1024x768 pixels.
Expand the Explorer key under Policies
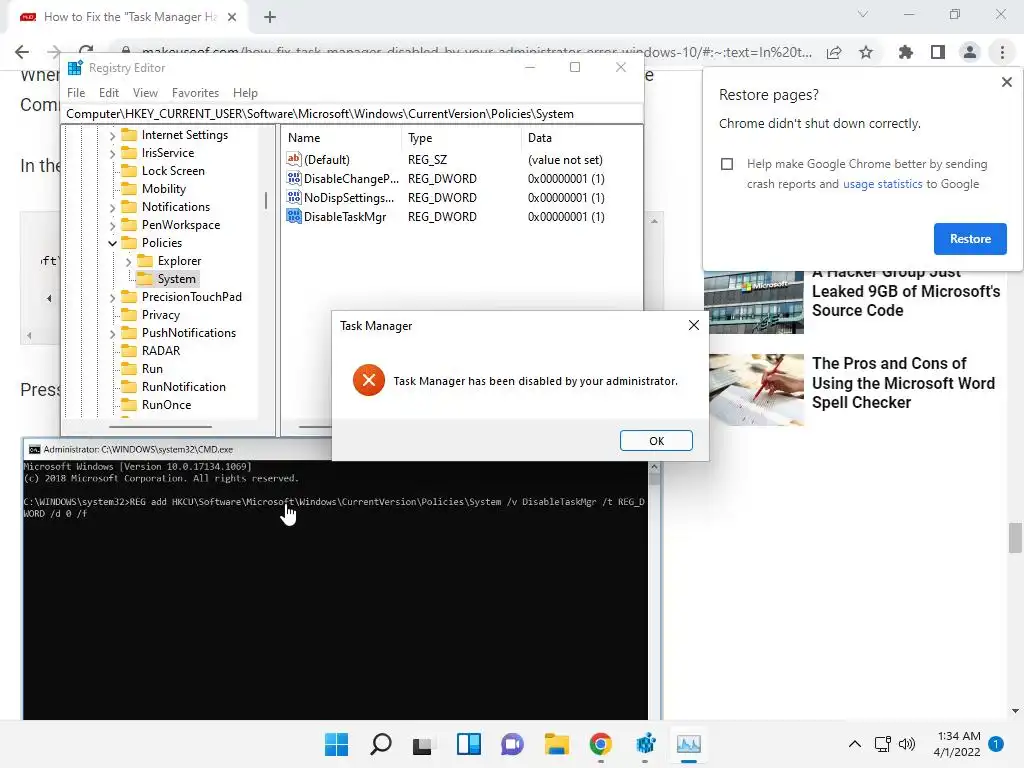128,261
